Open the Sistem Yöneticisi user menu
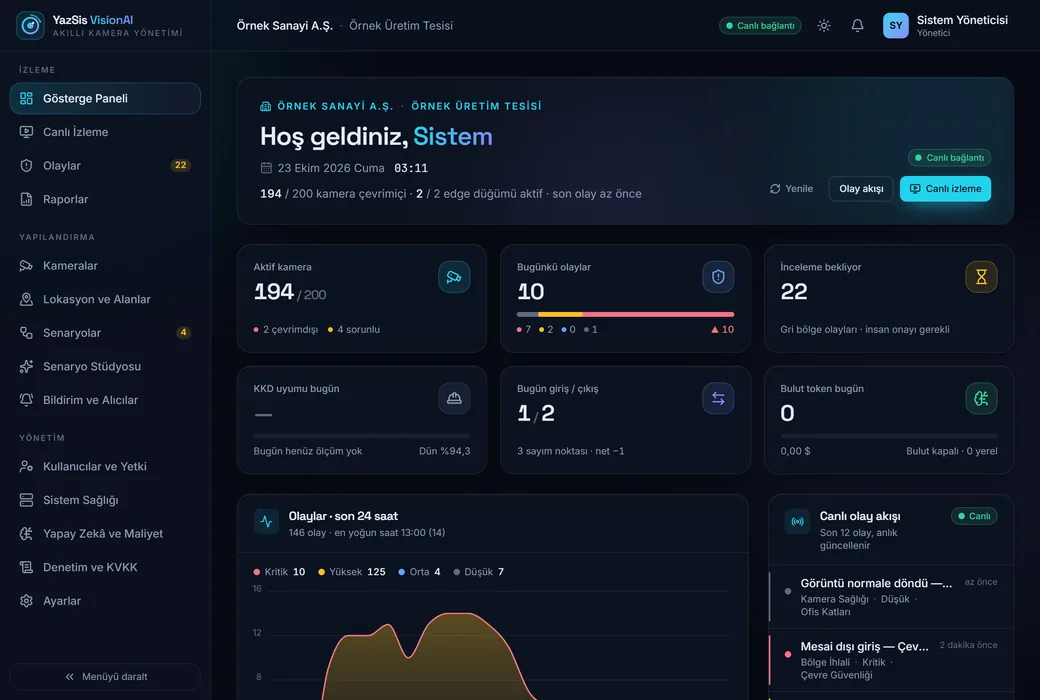Screen dimensions: 1040x700 click(x=946, y=25)
